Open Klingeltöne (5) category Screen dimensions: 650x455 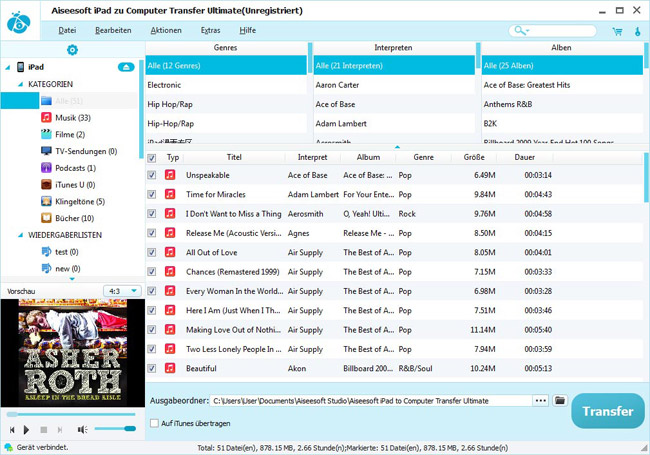tap(80, 201)
